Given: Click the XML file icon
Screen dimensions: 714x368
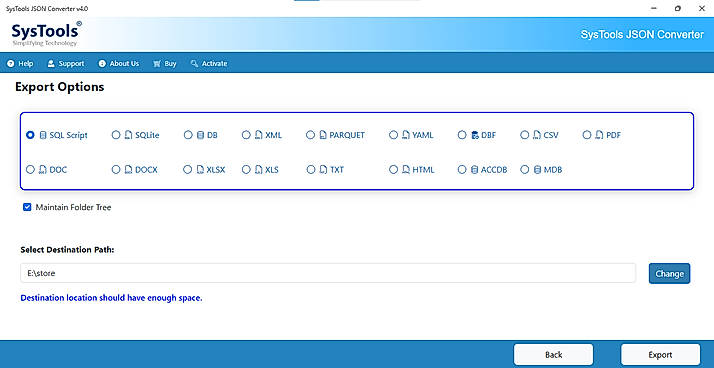Looking at the screenshot, I should pyautogui.click(x=259, y=135).
